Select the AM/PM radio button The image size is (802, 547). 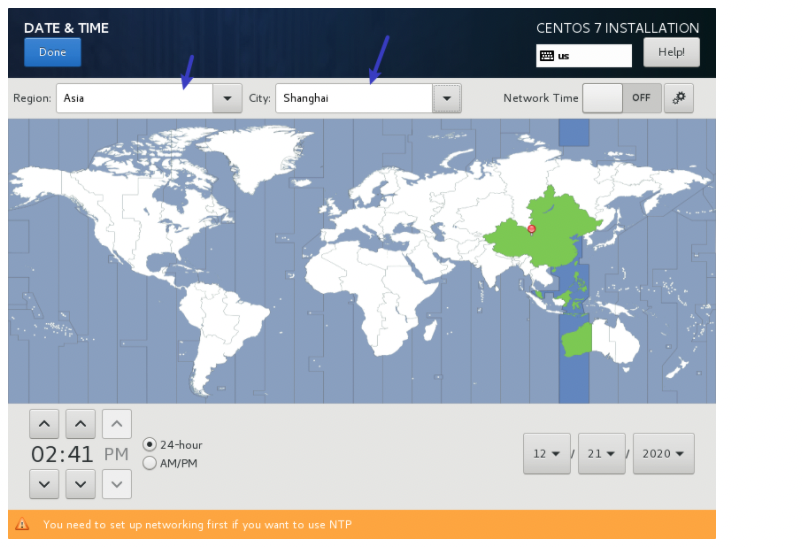point(150,463)
